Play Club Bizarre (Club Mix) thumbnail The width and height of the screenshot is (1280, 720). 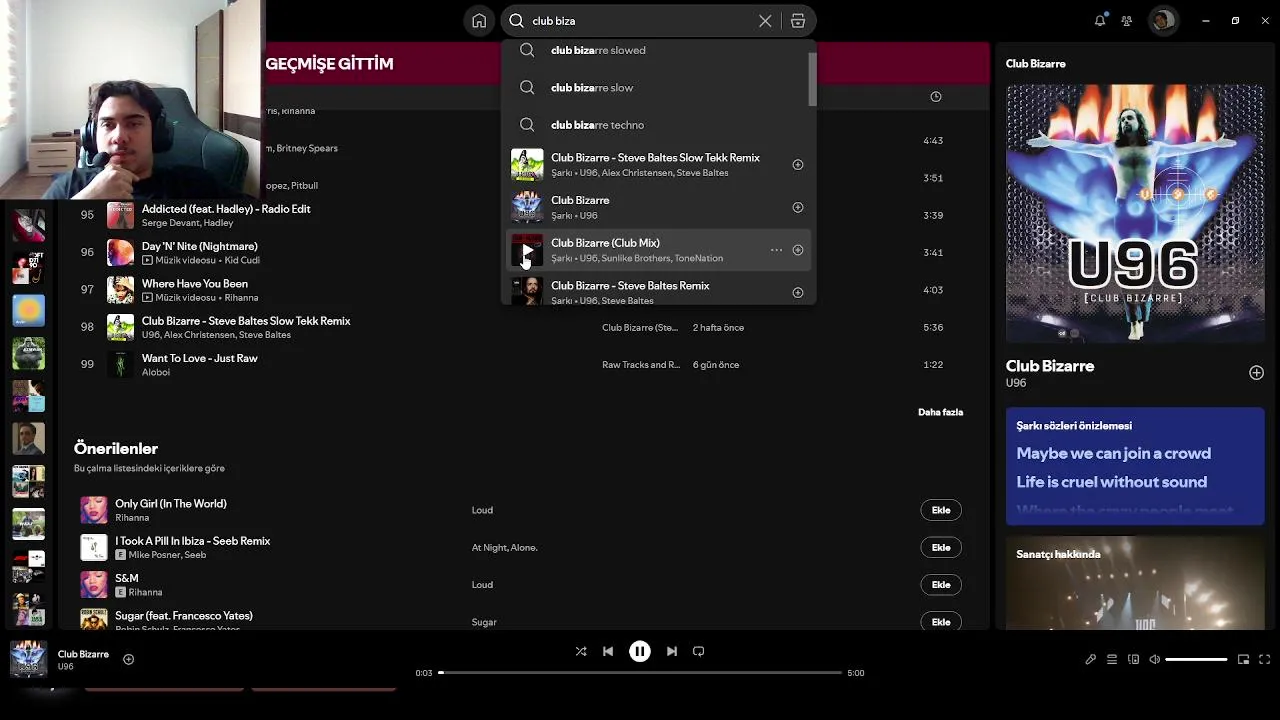[x=527, y=250]
